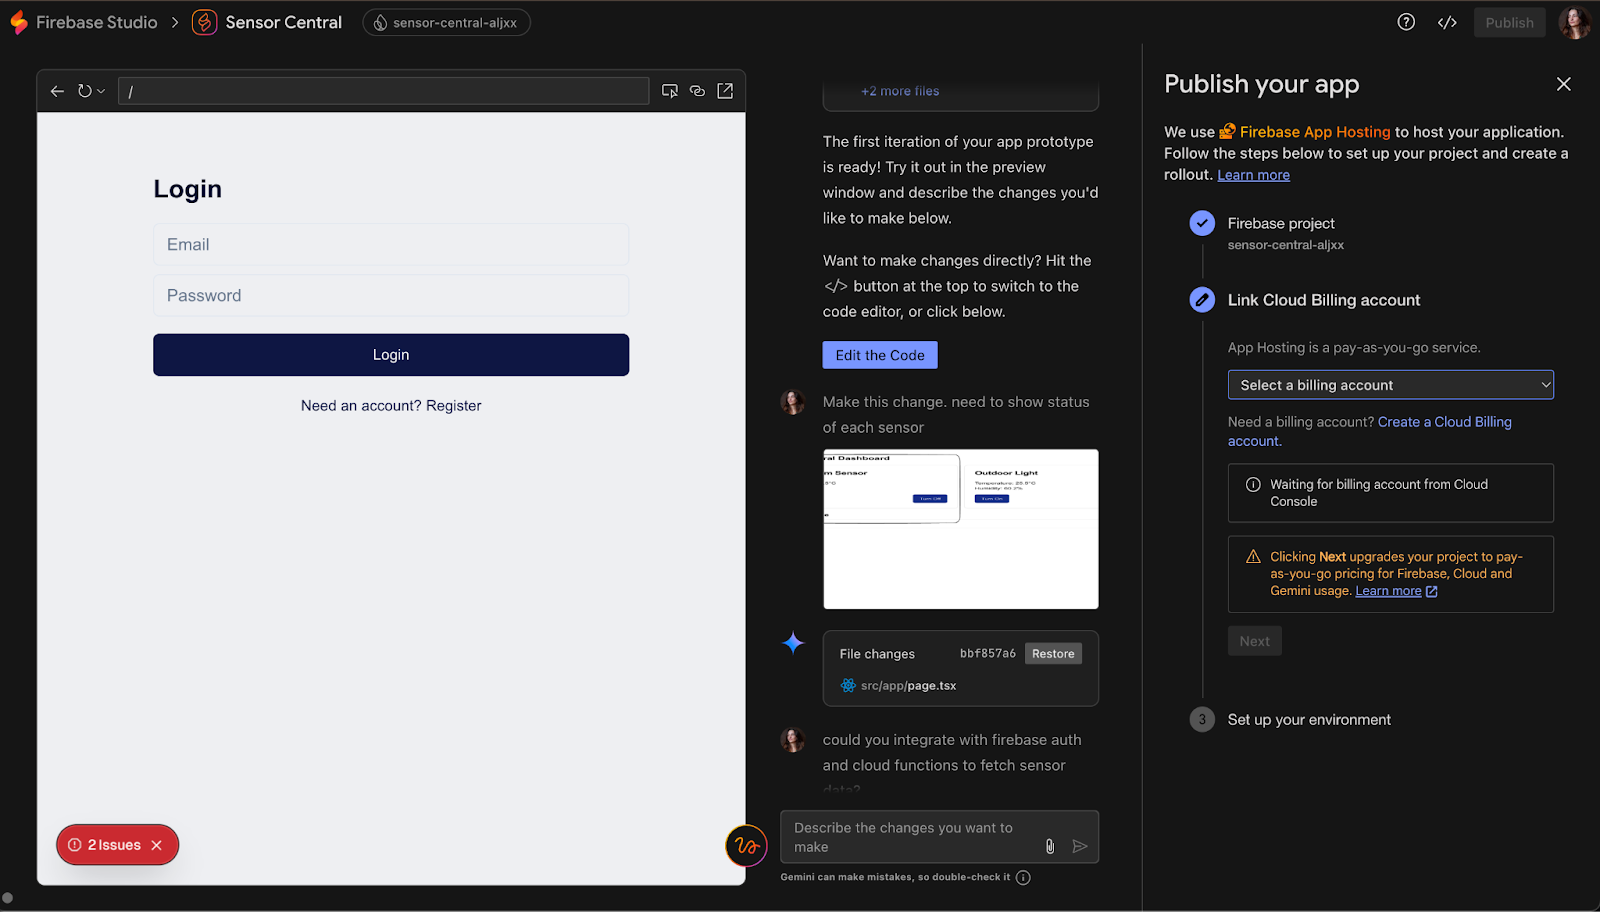Click the Gemini sparkle icon
This screenshot has height=912, width=1600.
pyautogui.click(x=793, y=643)
